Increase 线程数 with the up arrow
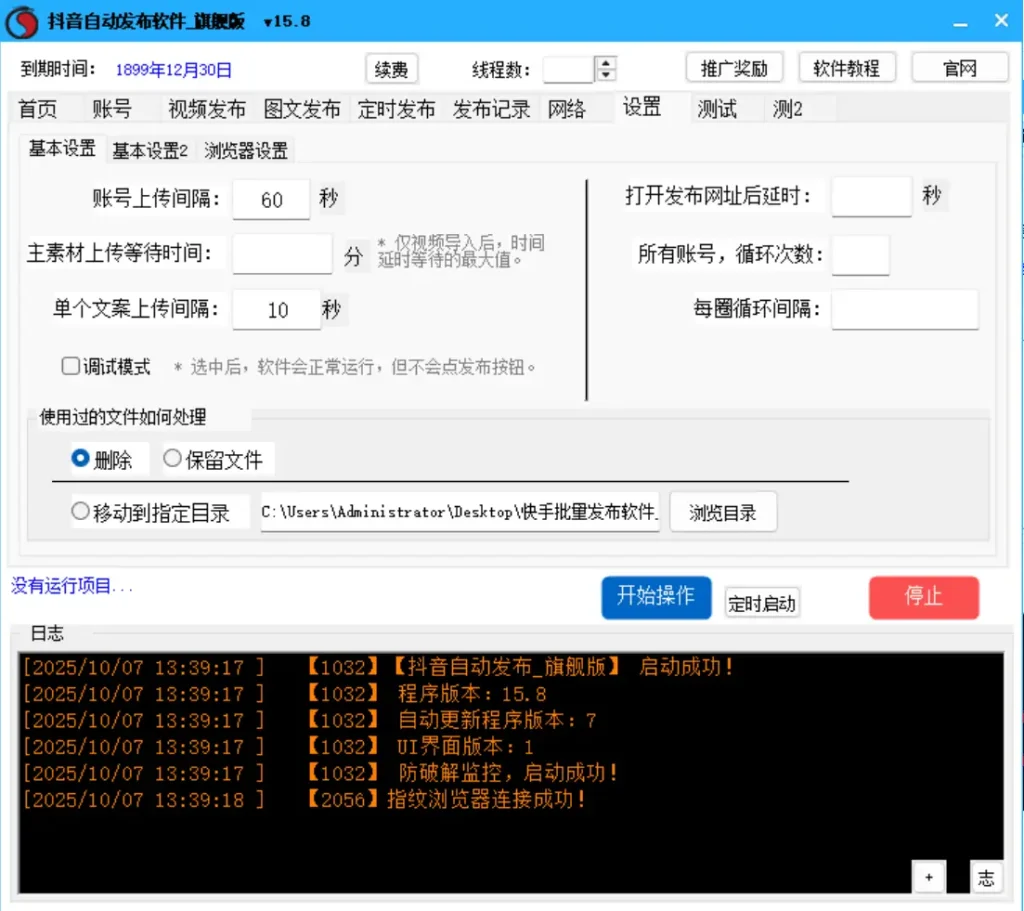This screenshot has width=1024, height=911. click(605, 62)
